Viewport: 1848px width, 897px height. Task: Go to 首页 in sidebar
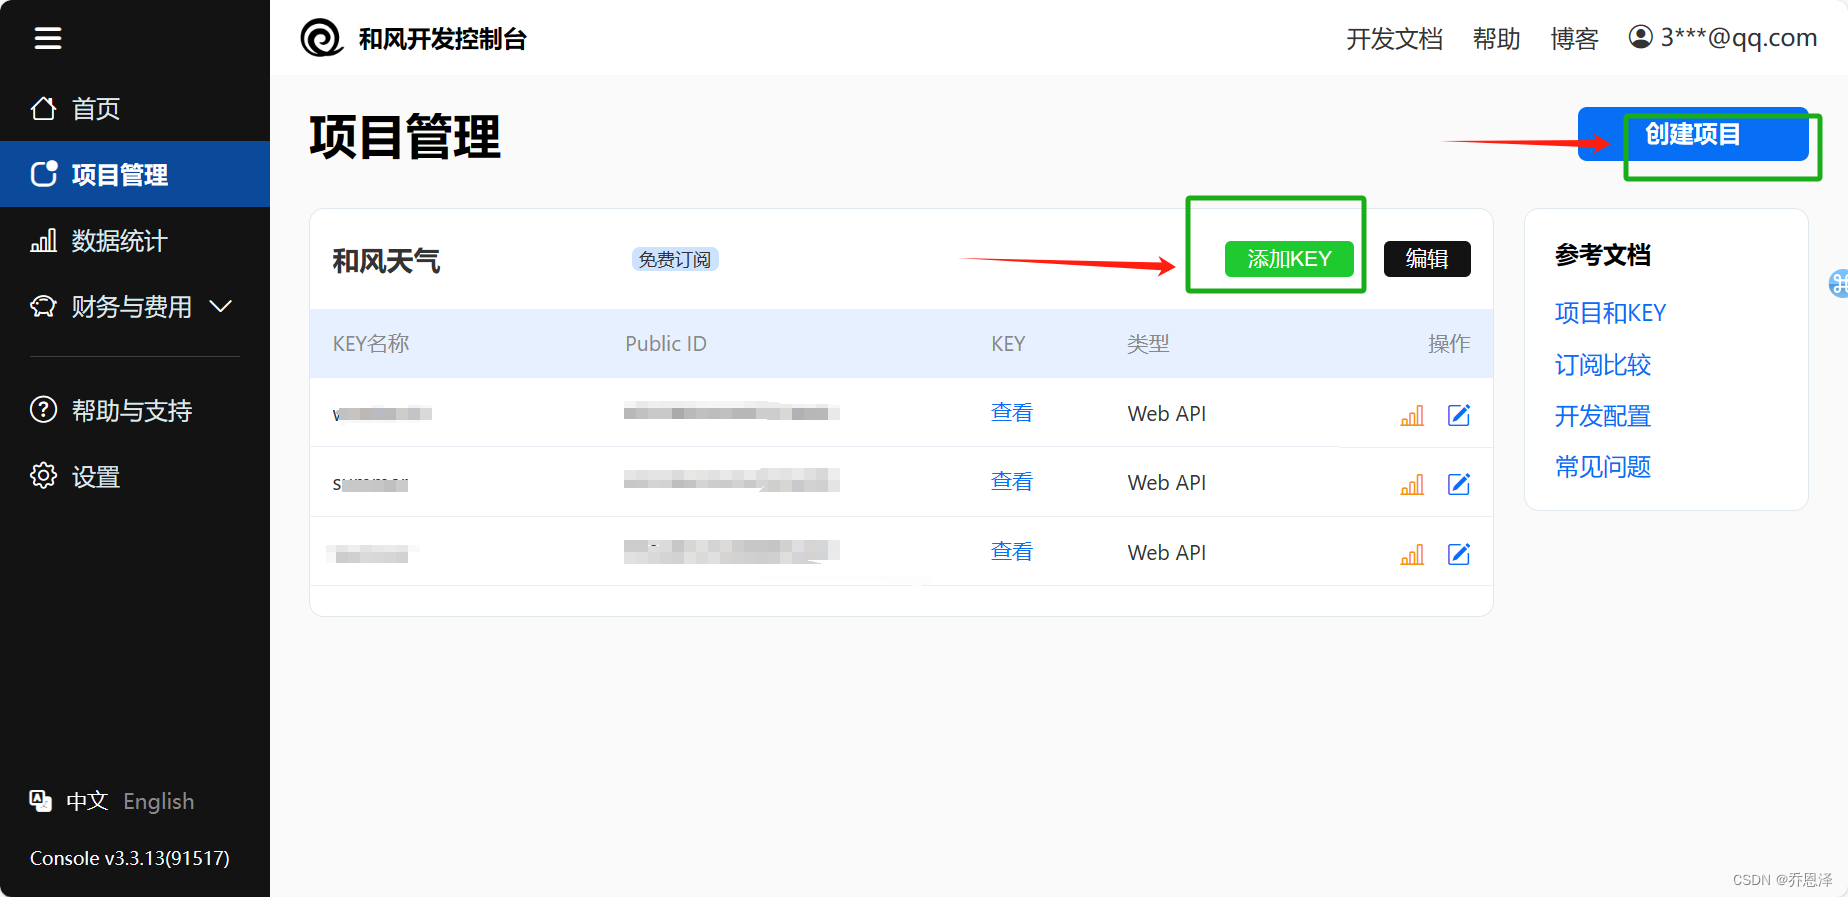135,108
